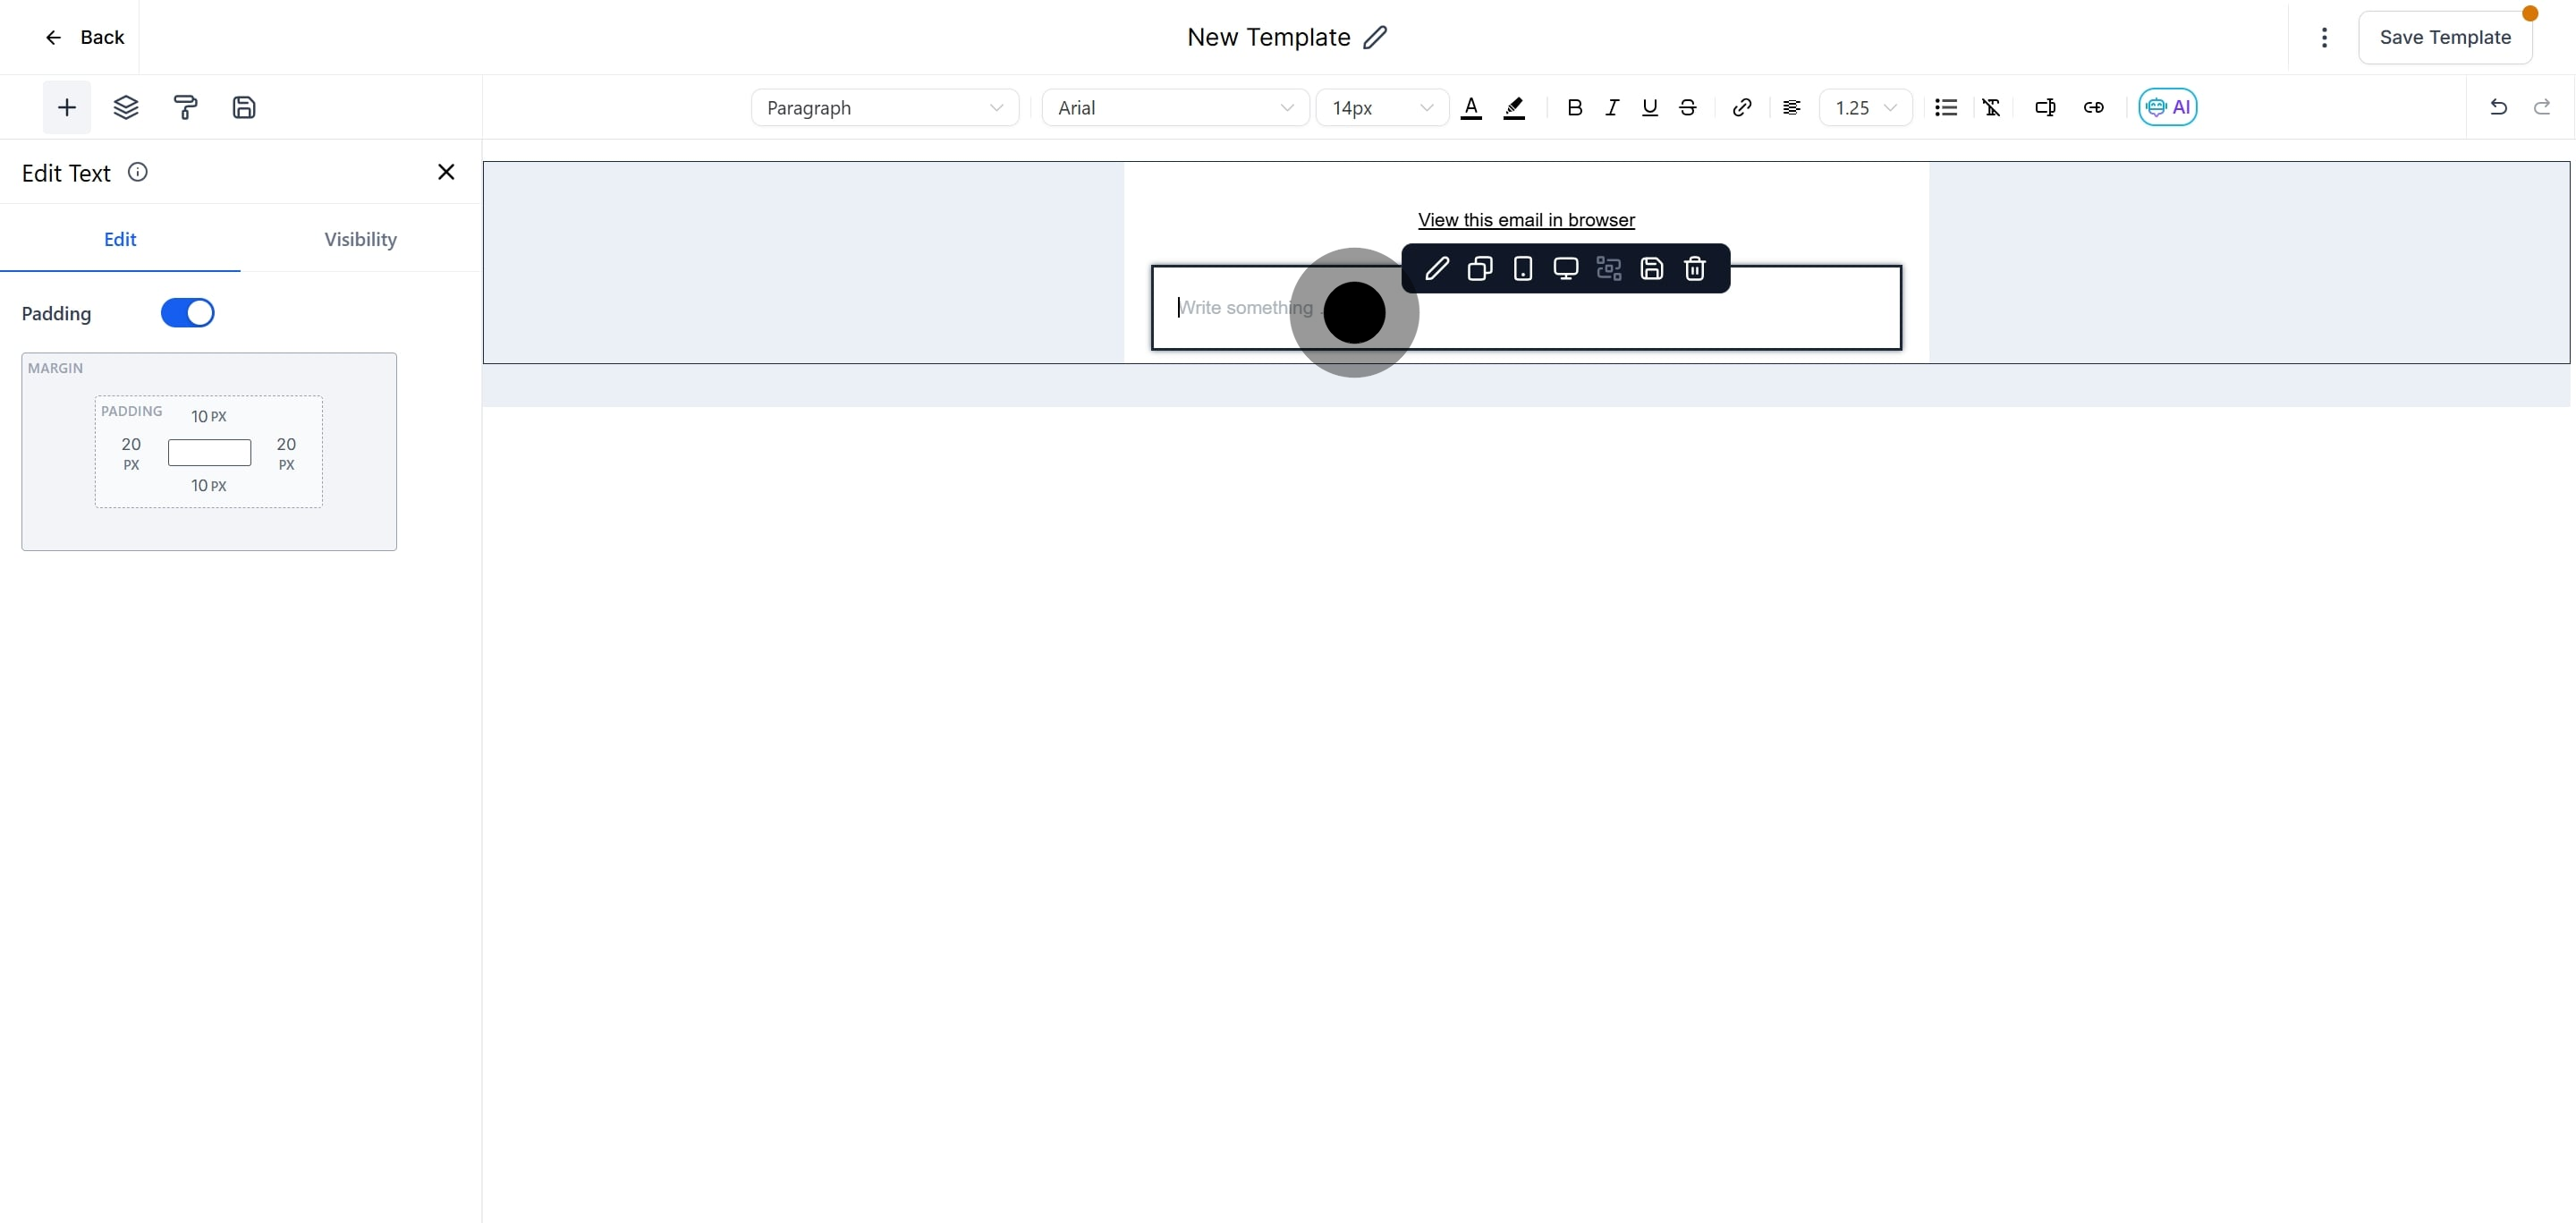Duplicate the text block via copy icon
The image size is (2576, 1223).
[x=1480, y=268]
